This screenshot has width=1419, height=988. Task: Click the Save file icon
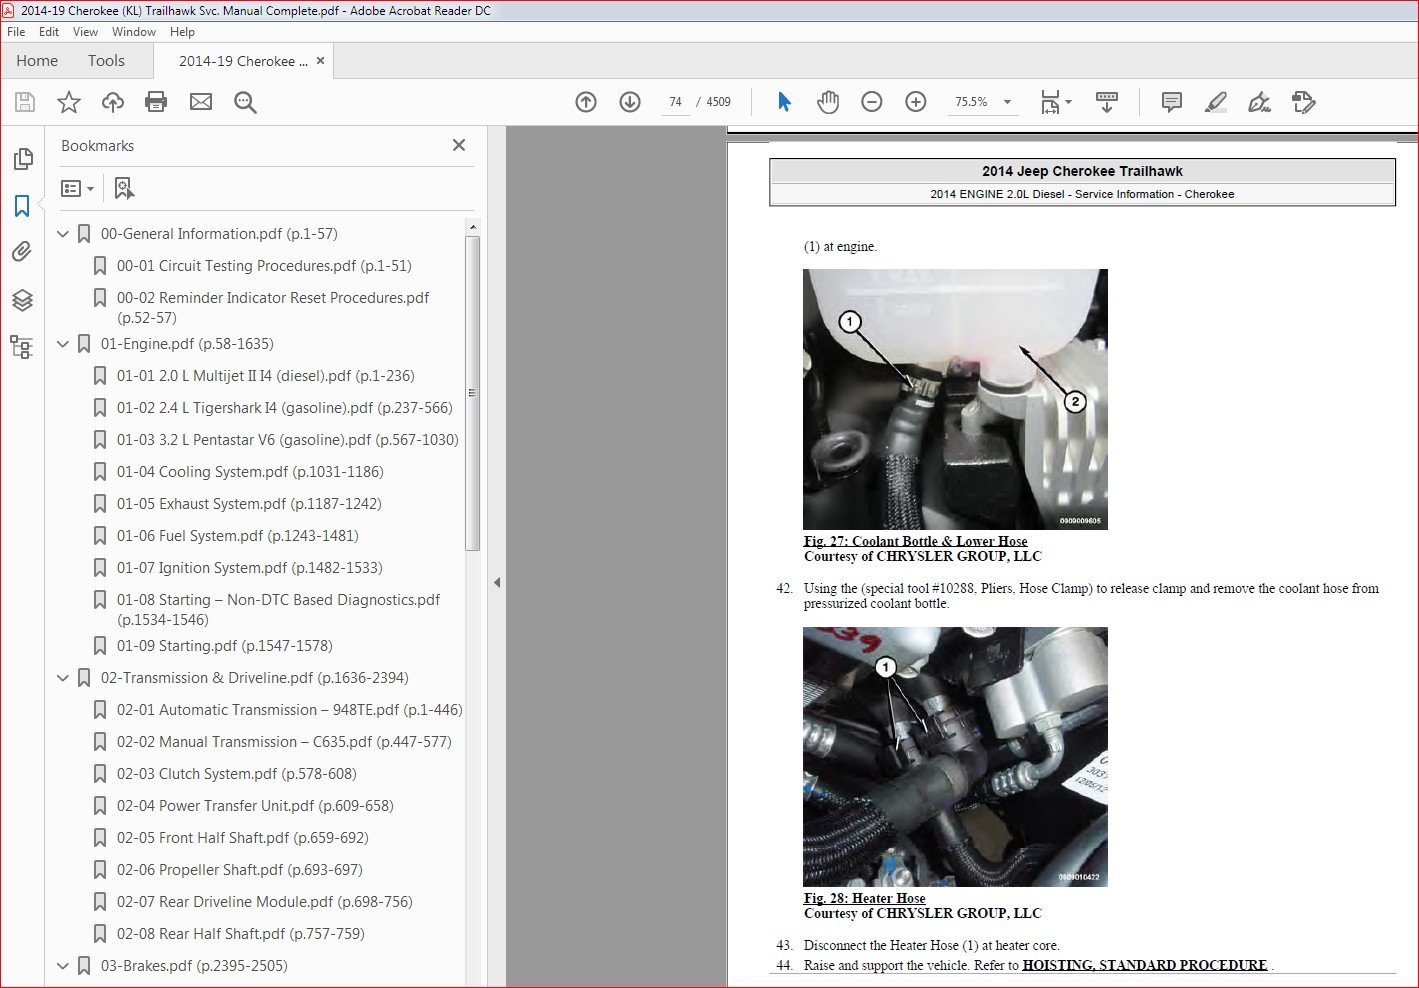point(25,102)
